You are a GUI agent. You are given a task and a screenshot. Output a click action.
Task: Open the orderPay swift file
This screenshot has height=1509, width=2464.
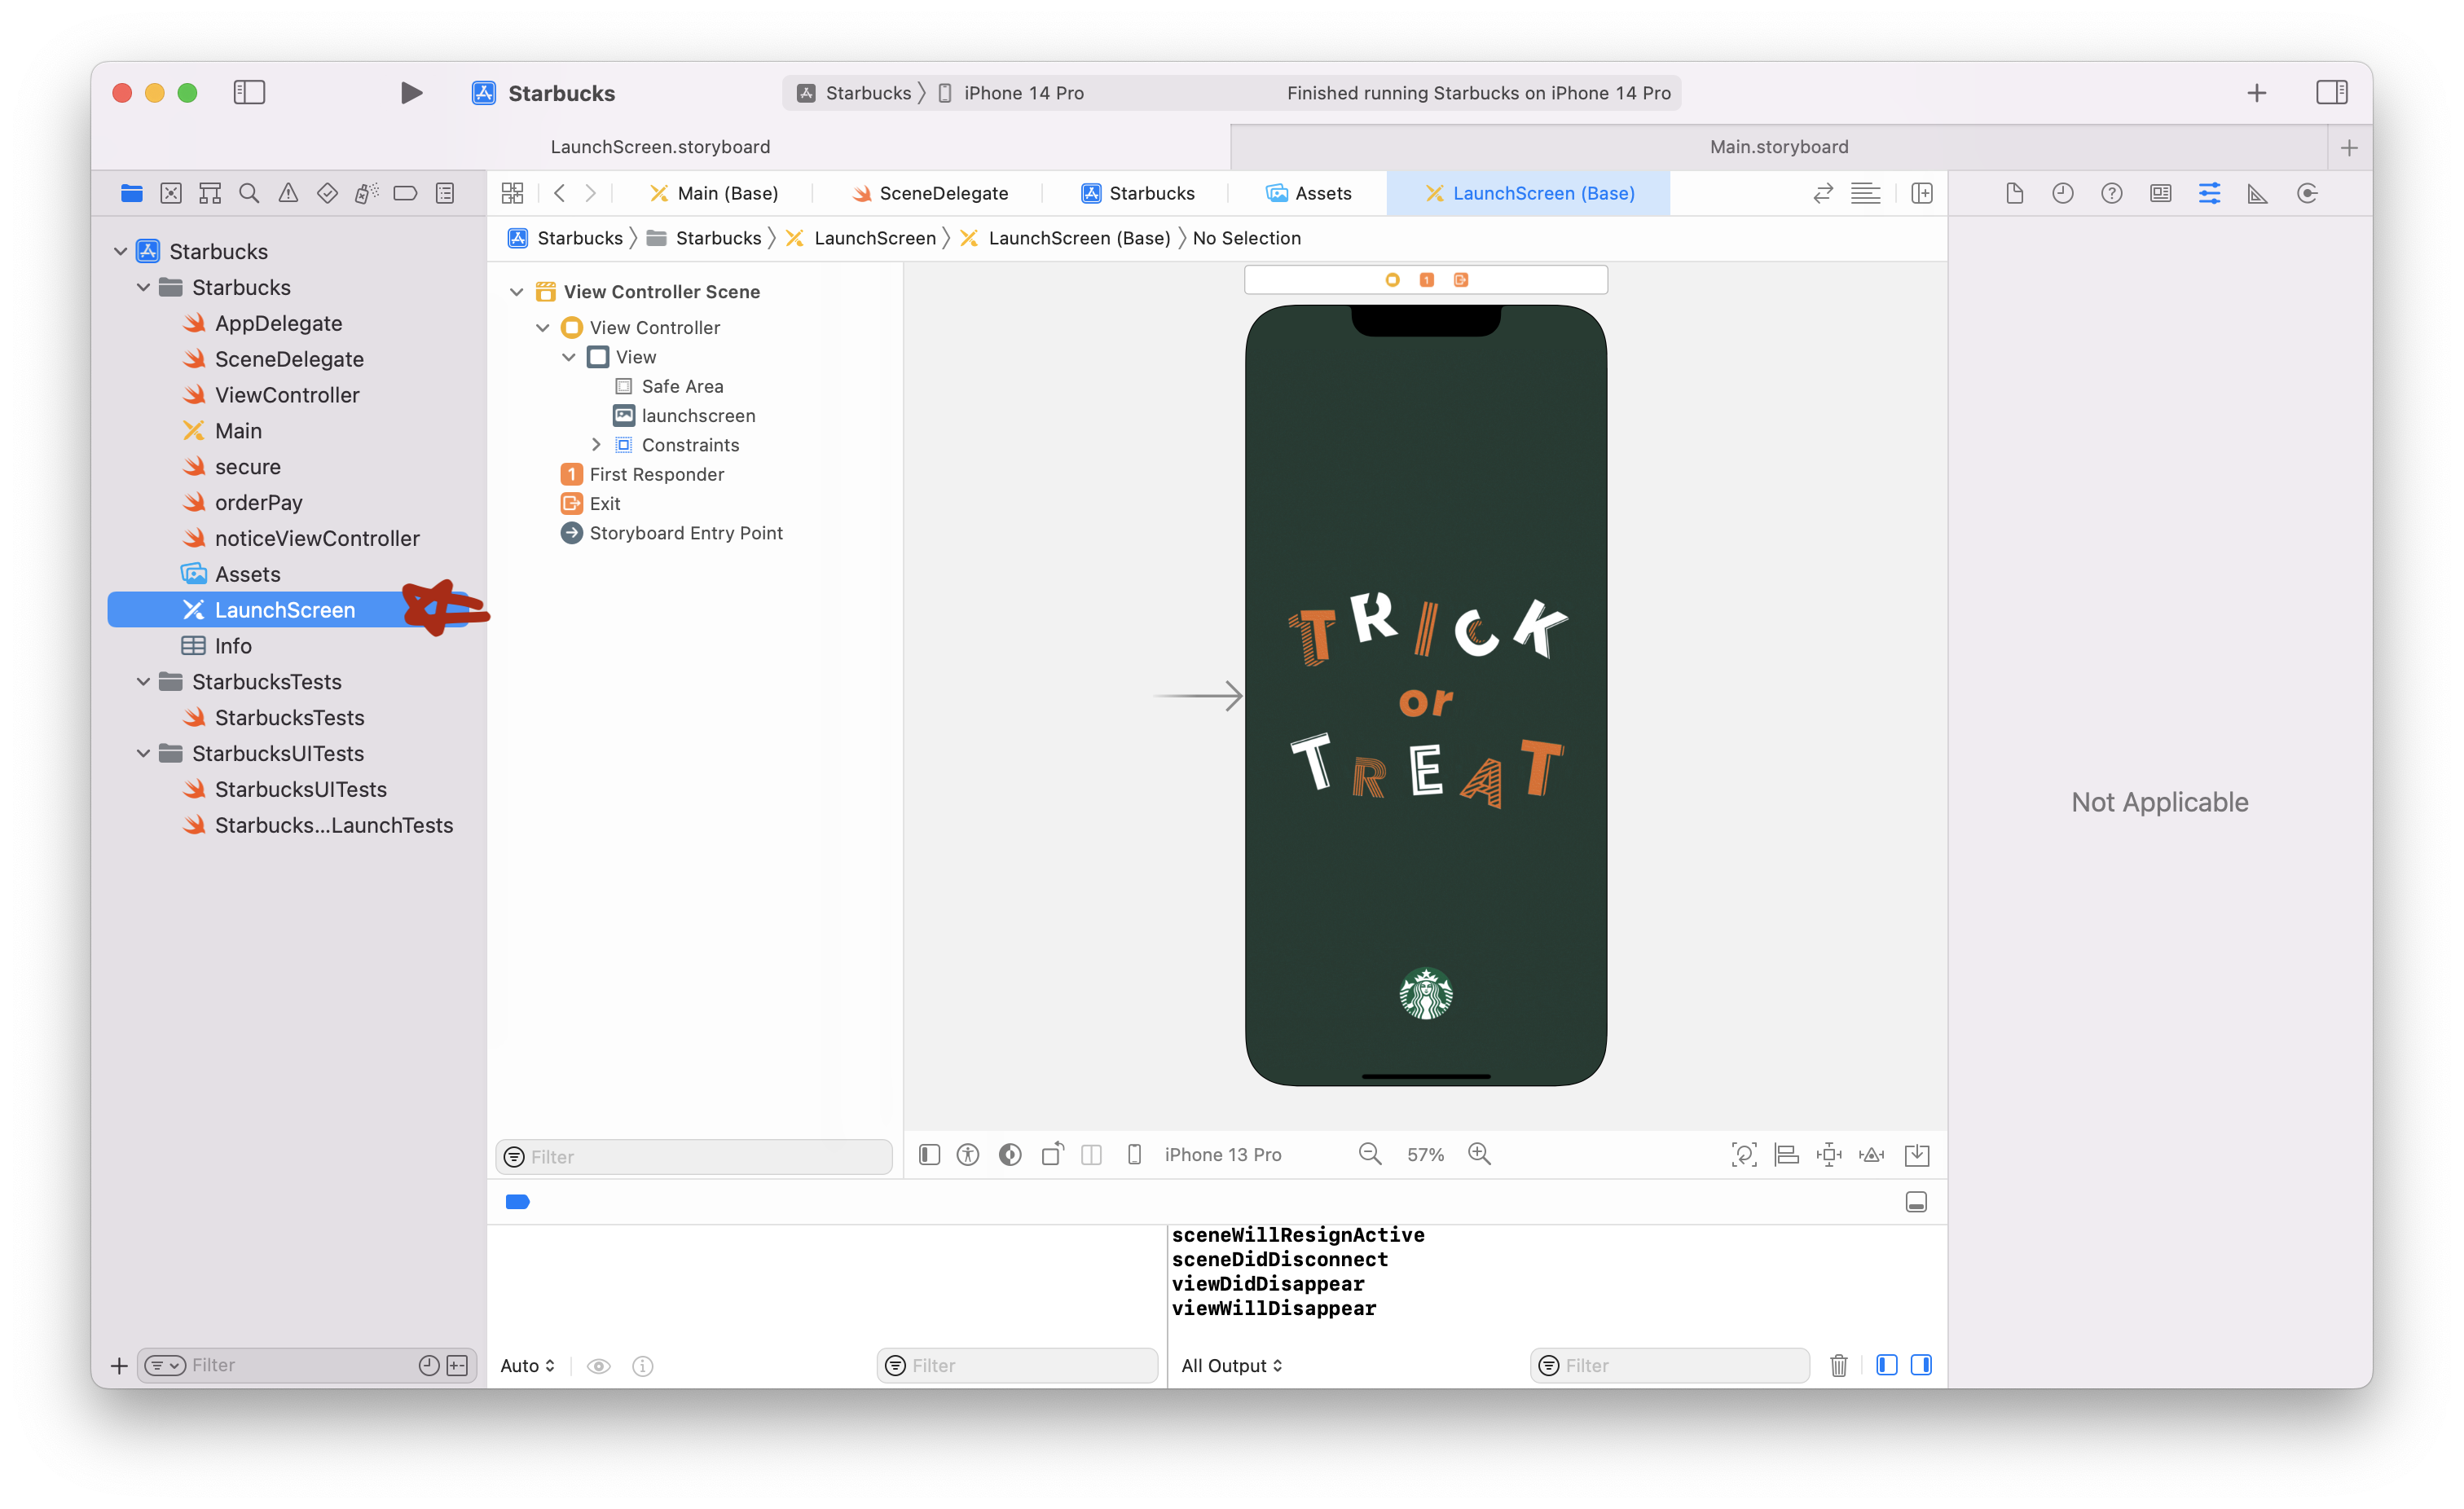coord(258,502)
